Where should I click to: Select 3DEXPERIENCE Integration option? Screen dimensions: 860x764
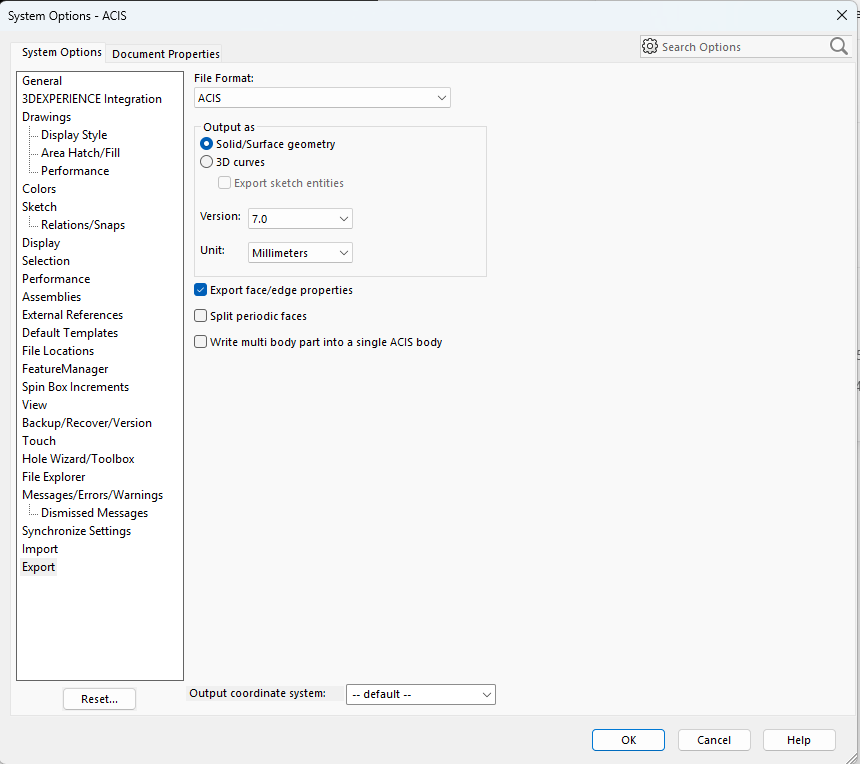tap(92, 99)
